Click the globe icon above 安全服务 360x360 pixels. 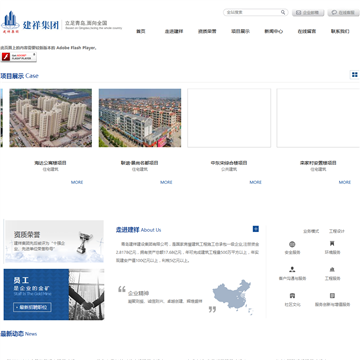point(292,244)
